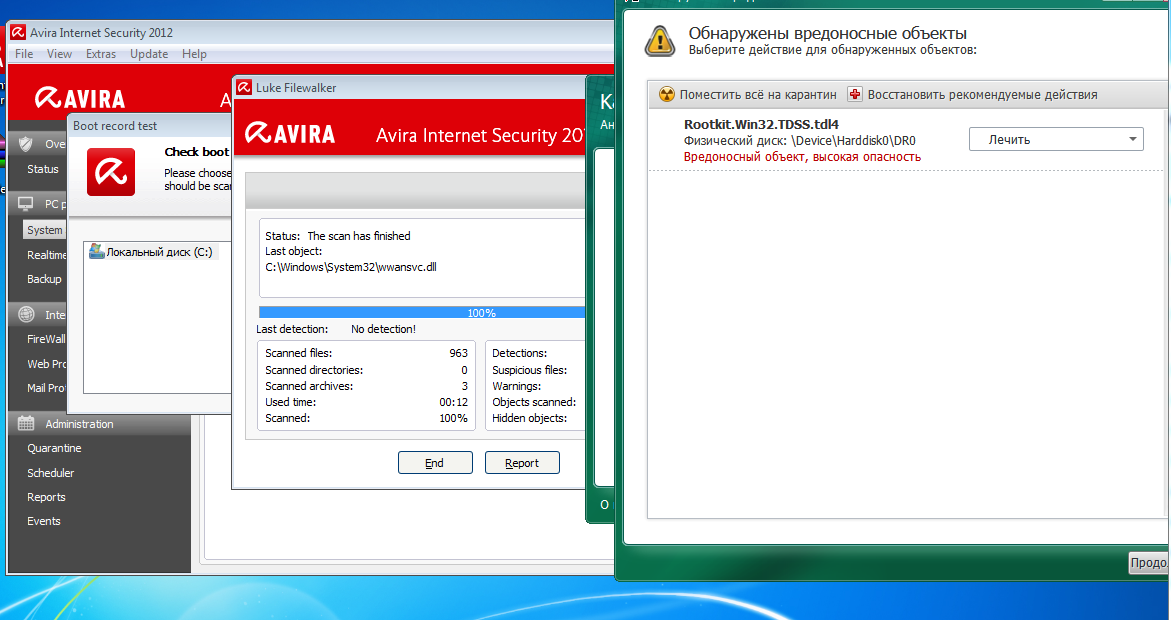
Task: Open the Extras menu in Avira
Action: point(101,54)
